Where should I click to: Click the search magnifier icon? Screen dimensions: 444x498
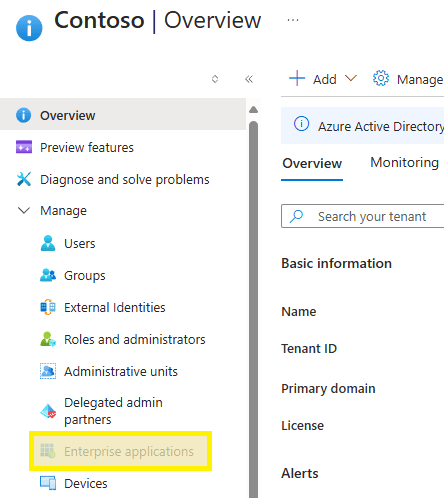coord(296,216)
